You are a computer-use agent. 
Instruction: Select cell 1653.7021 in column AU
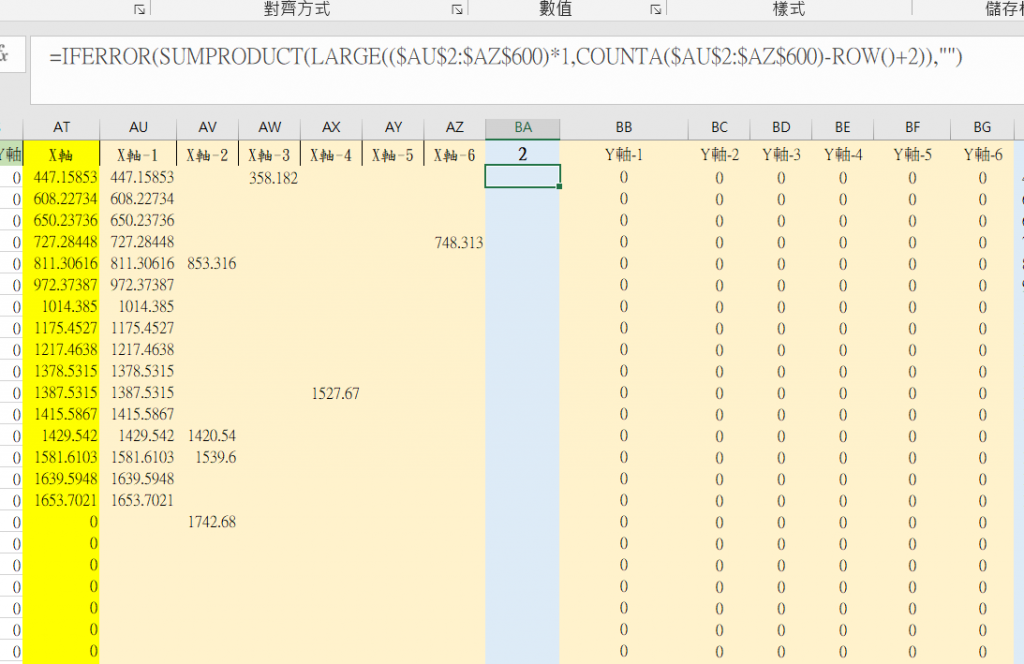click(138, 501)
